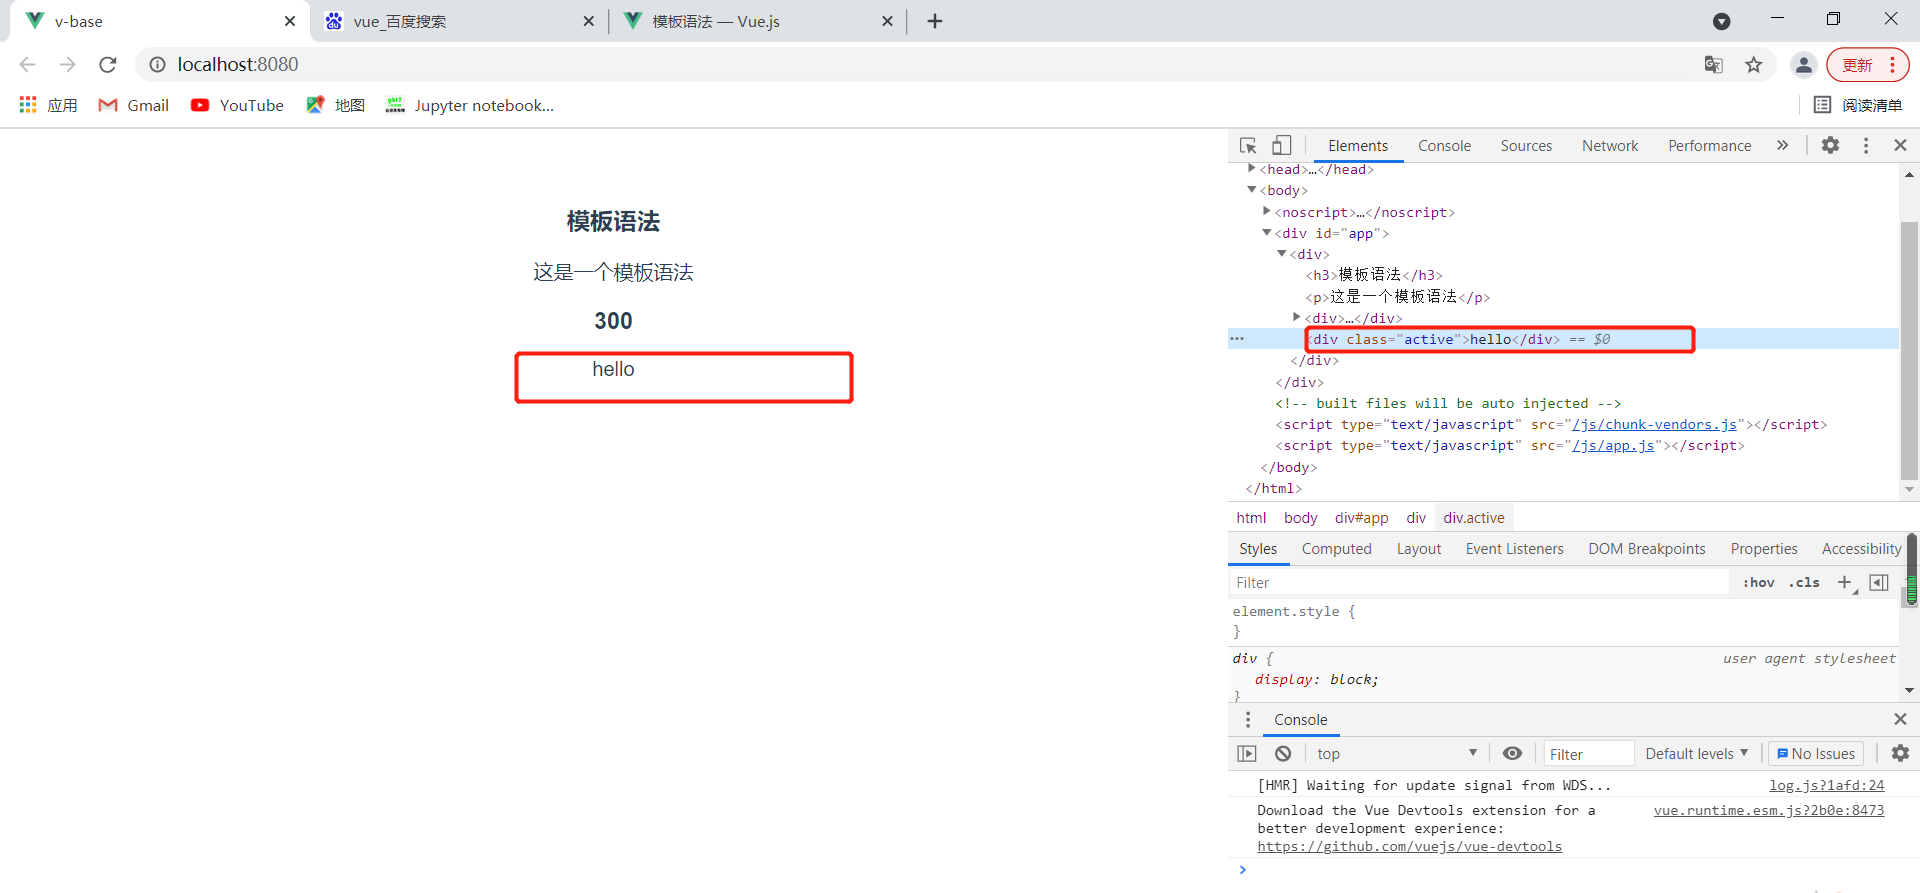Toggle the device toolbar icon

click(1282, 145)
